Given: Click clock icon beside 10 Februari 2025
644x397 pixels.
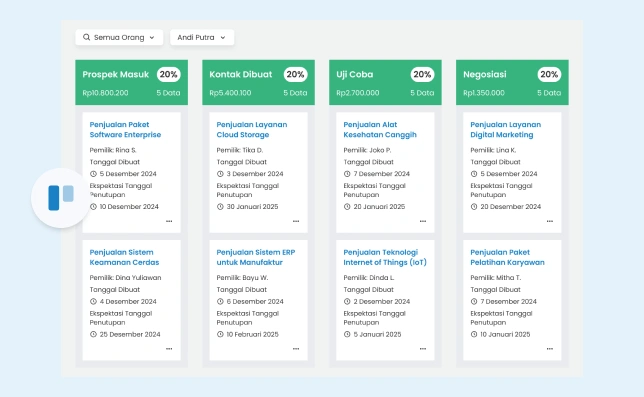Looking at the screenshot, I should pos(220,334).
